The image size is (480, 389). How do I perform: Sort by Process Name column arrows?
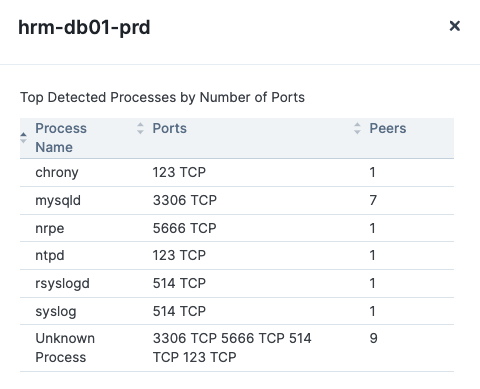click(23, 138)
